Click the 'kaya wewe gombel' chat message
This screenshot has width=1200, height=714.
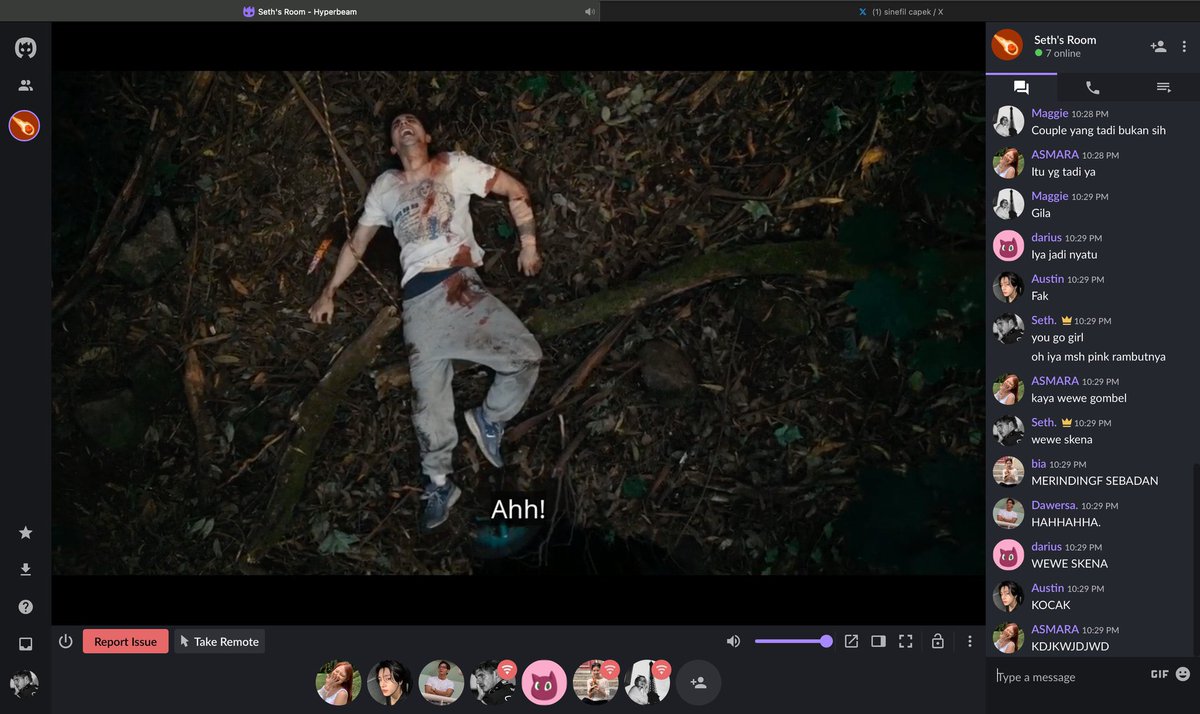1079,398
